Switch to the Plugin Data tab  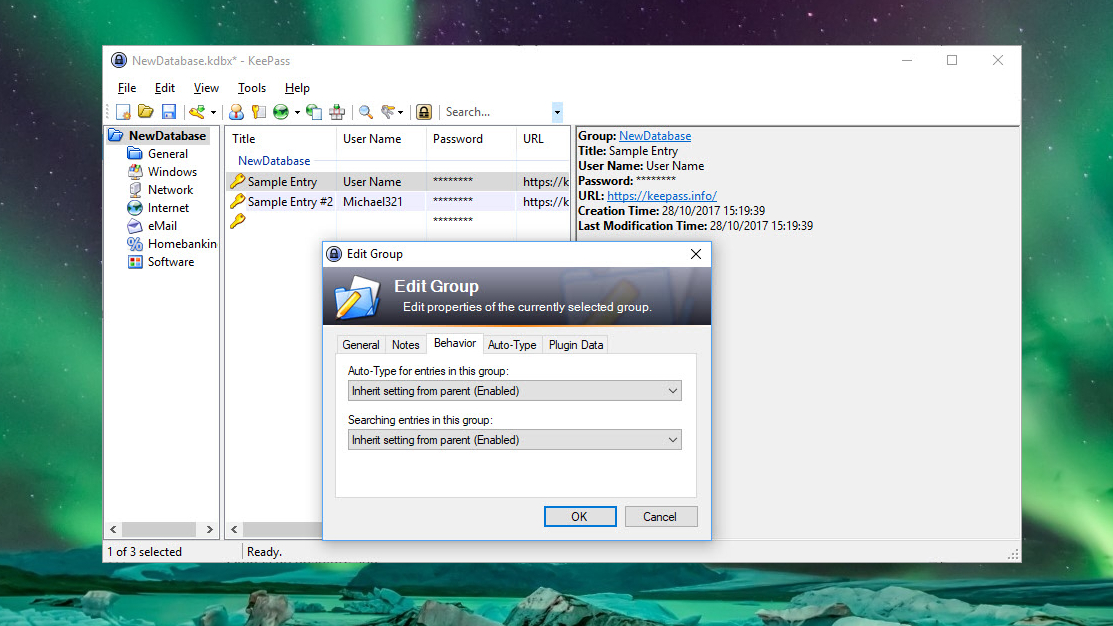(x=576, y=345)
